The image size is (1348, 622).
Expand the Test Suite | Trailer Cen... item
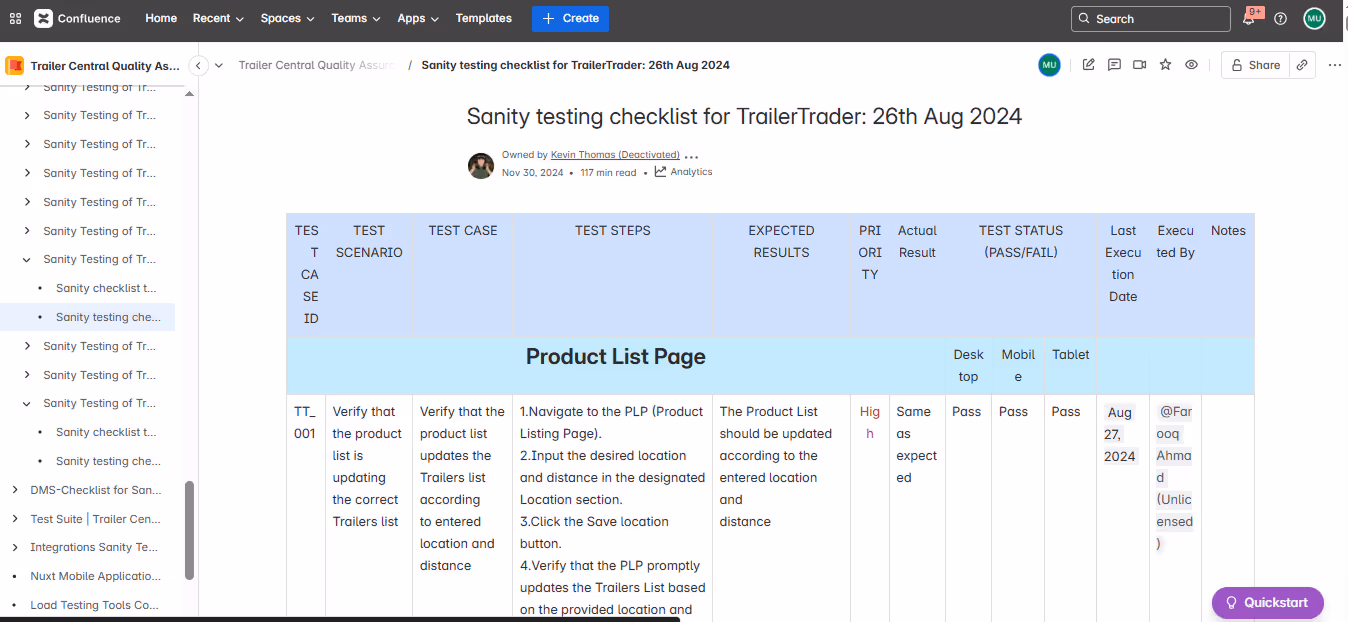[15, 519]
